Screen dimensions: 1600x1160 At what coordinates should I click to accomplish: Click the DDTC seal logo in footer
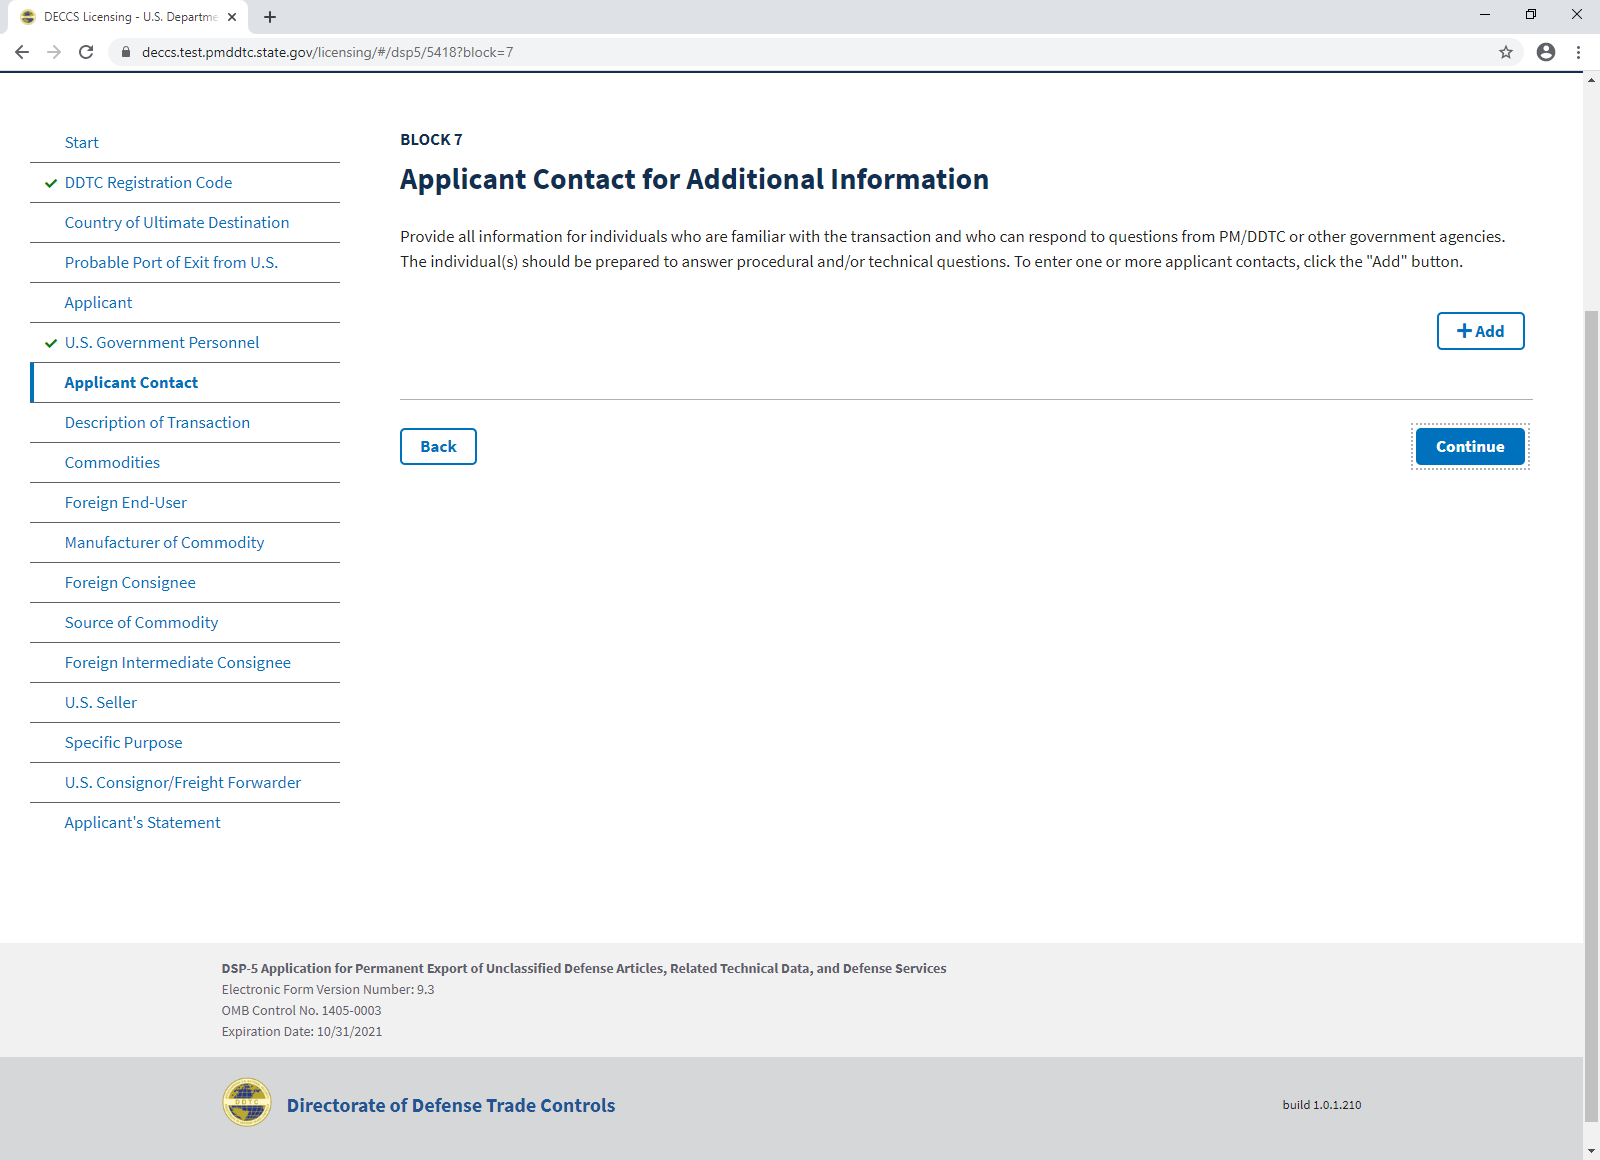click(247, 1103)
